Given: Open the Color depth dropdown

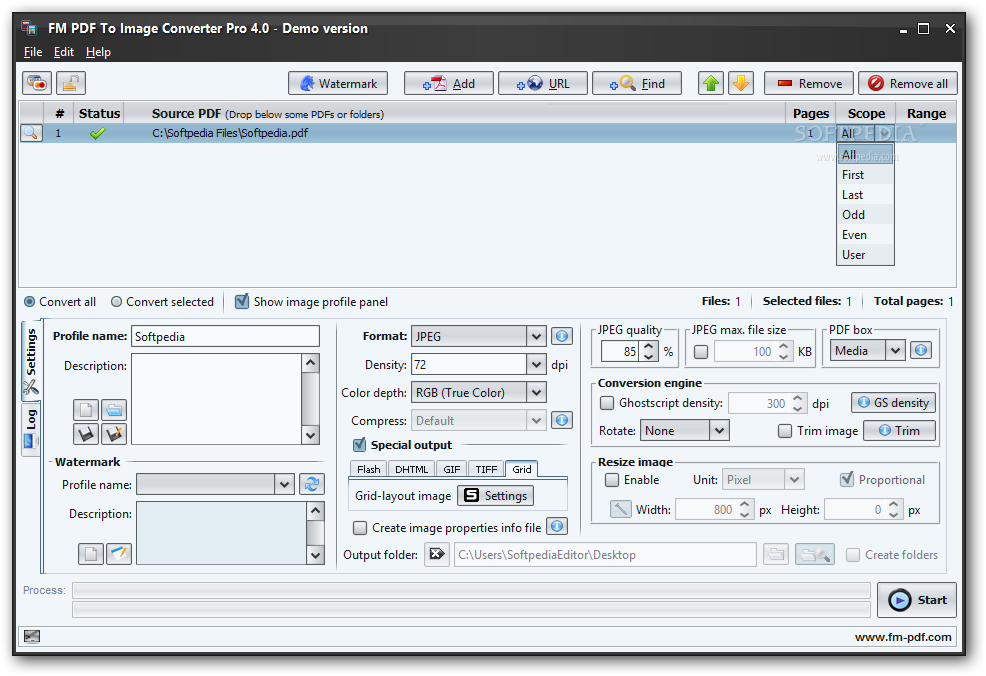Looking at the screenshot, I should (536, 392).
